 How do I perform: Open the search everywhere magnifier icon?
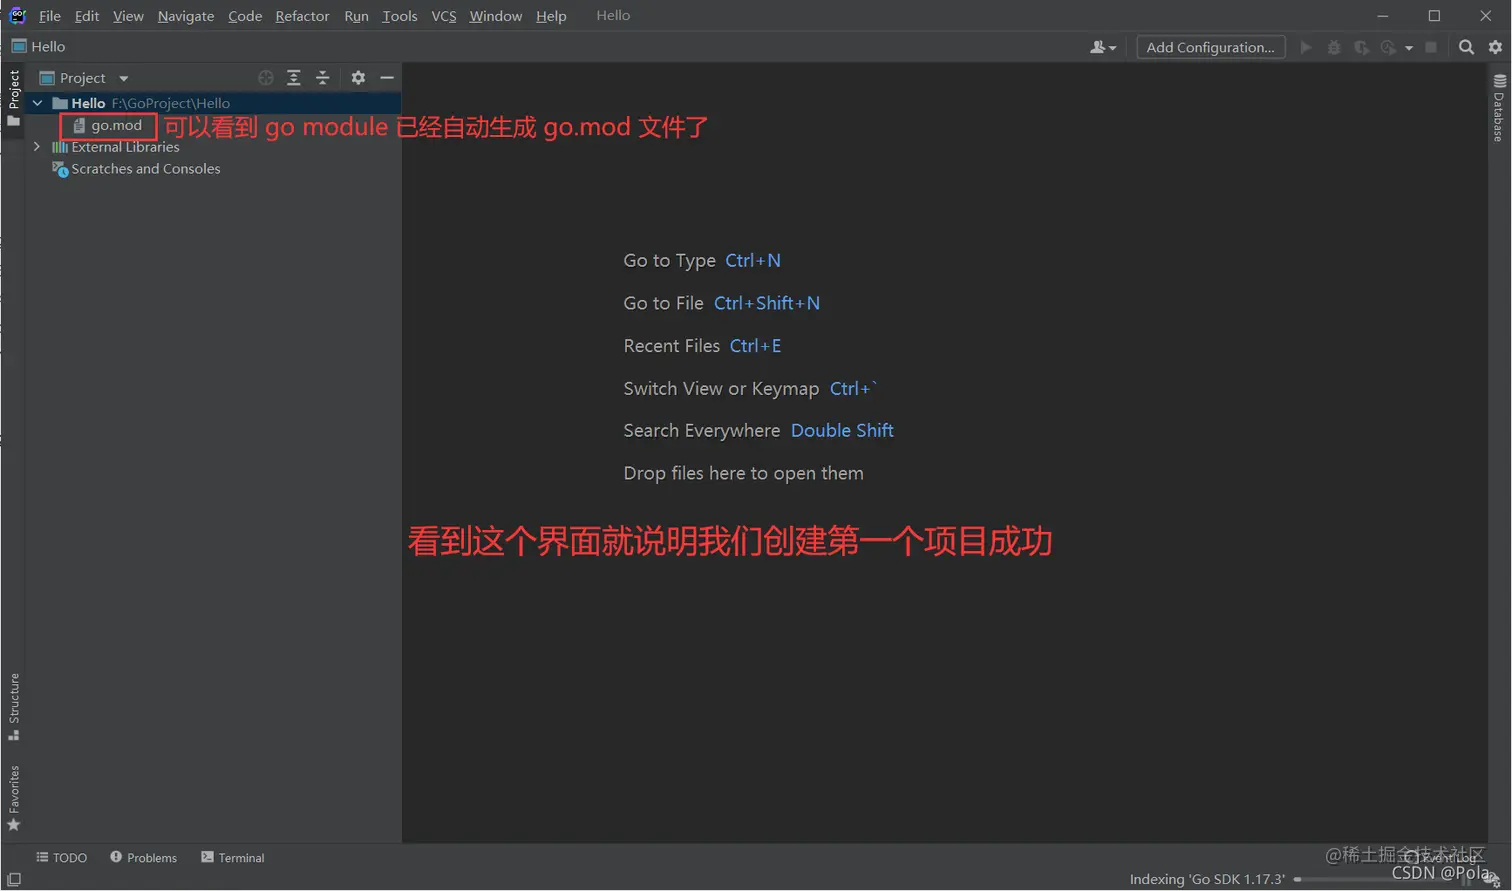(x=1466, y=46)
